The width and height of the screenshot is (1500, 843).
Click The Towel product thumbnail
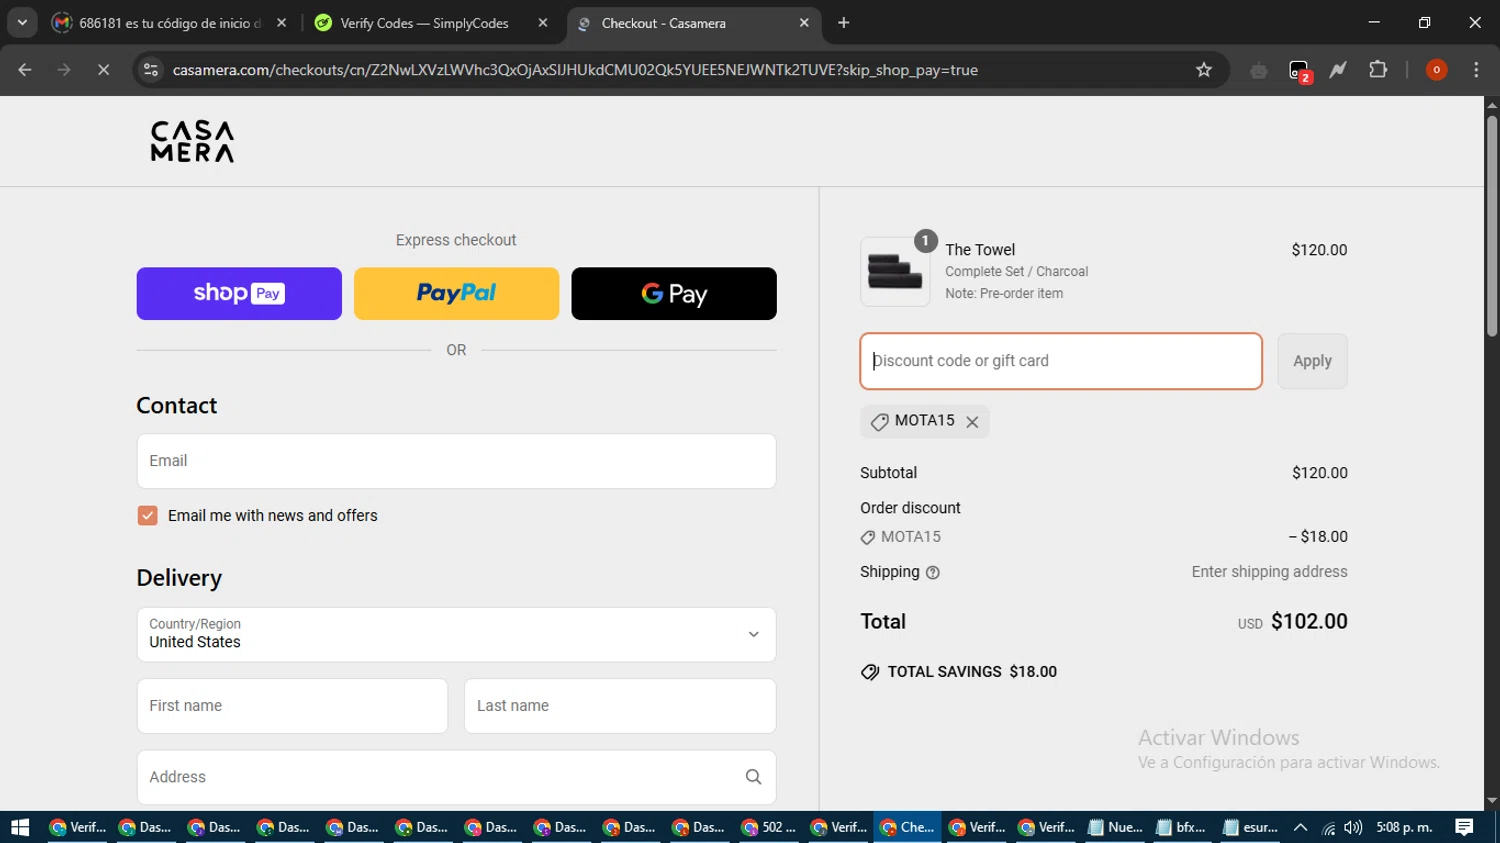[895, 271]
